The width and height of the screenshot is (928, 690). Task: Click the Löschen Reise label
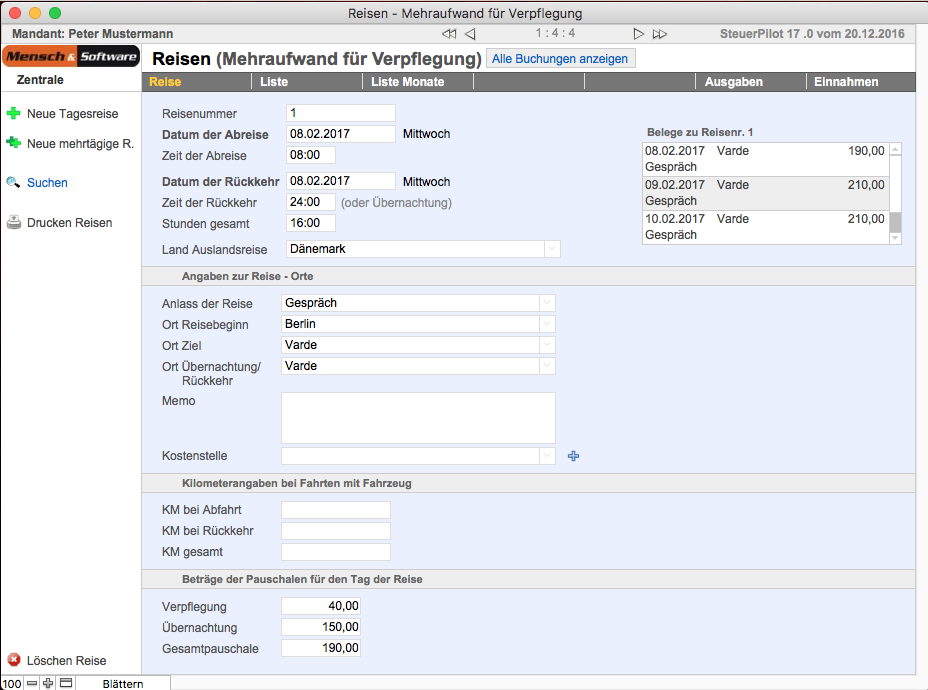click(67, 660)
